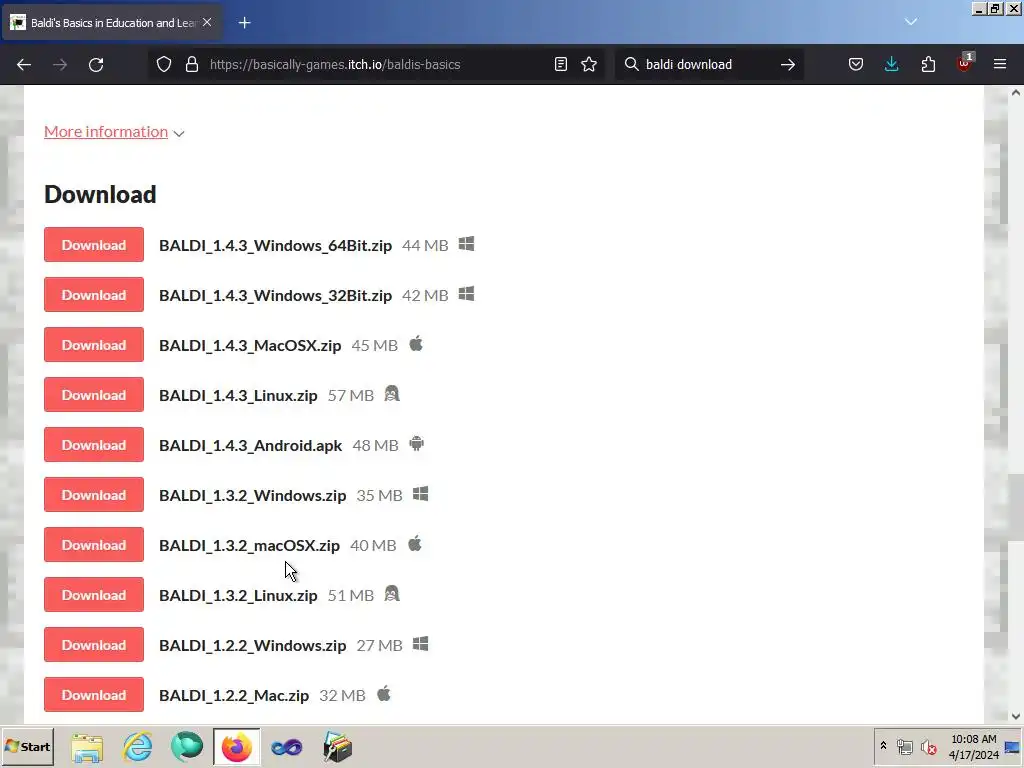
Task: Download BALDI_1.2.2_Windows.zip
Action: coord(94,645)
